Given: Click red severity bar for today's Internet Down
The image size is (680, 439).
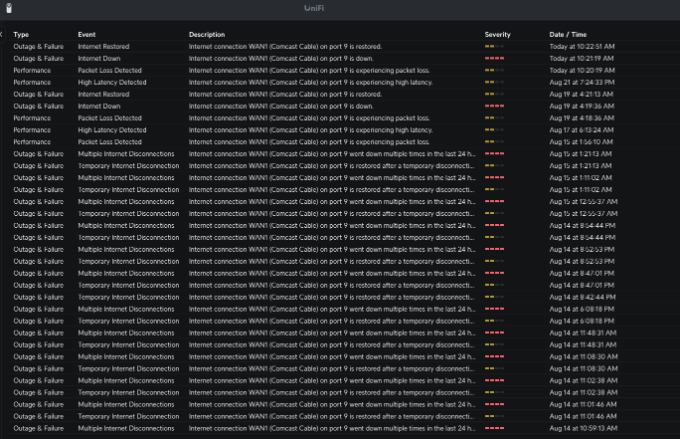Looking at the screenshot, I should (494, 59).
